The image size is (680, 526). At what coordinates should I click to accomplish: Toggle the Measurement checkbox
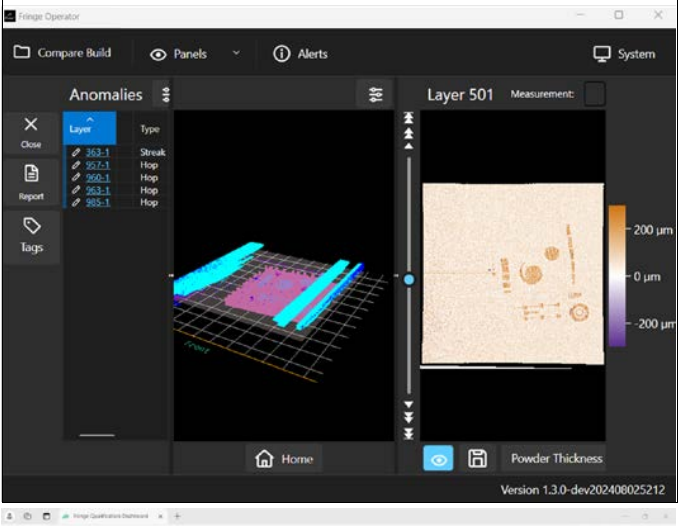click(x=594, y=94)
